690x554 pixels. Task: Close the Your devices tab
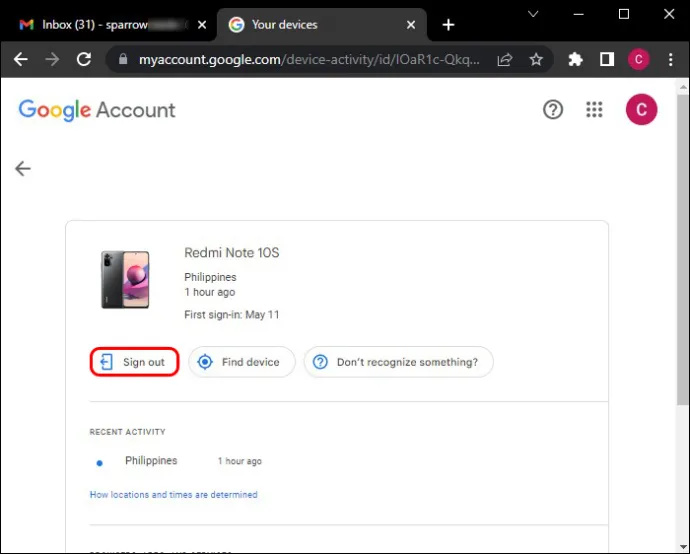point(411,25)
